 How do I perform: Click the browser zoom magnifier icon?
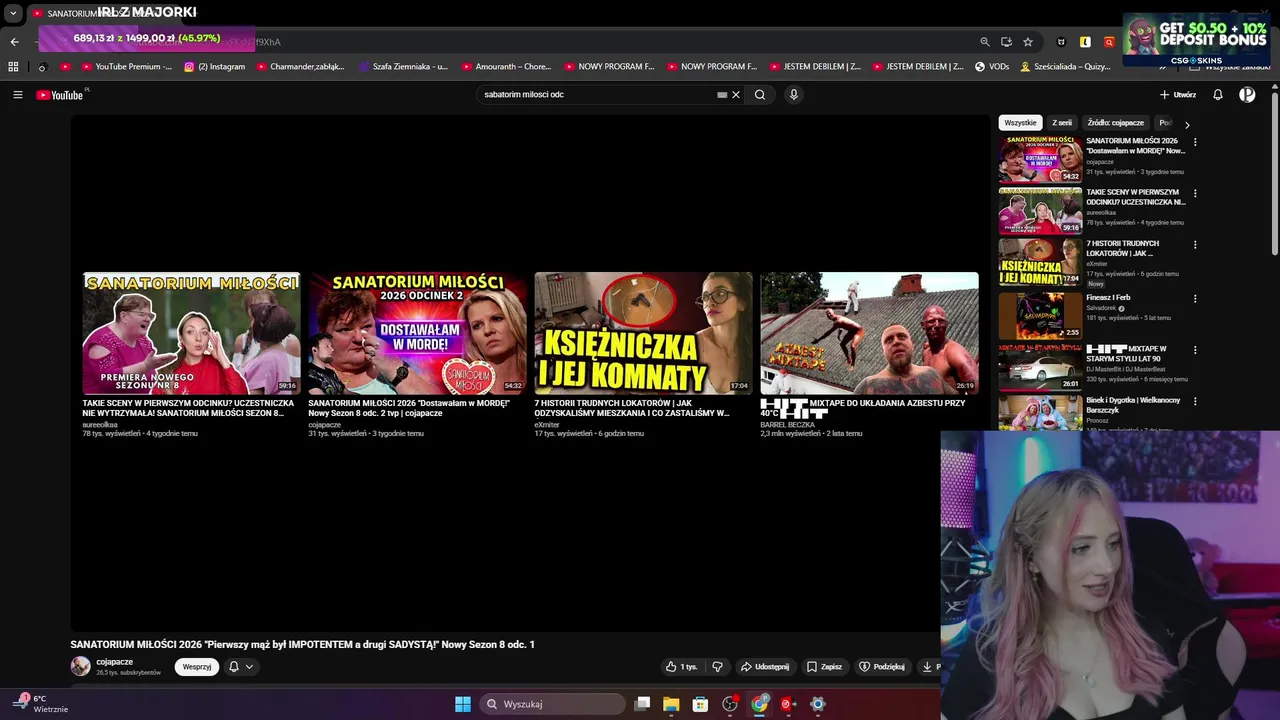click(985, 42)
